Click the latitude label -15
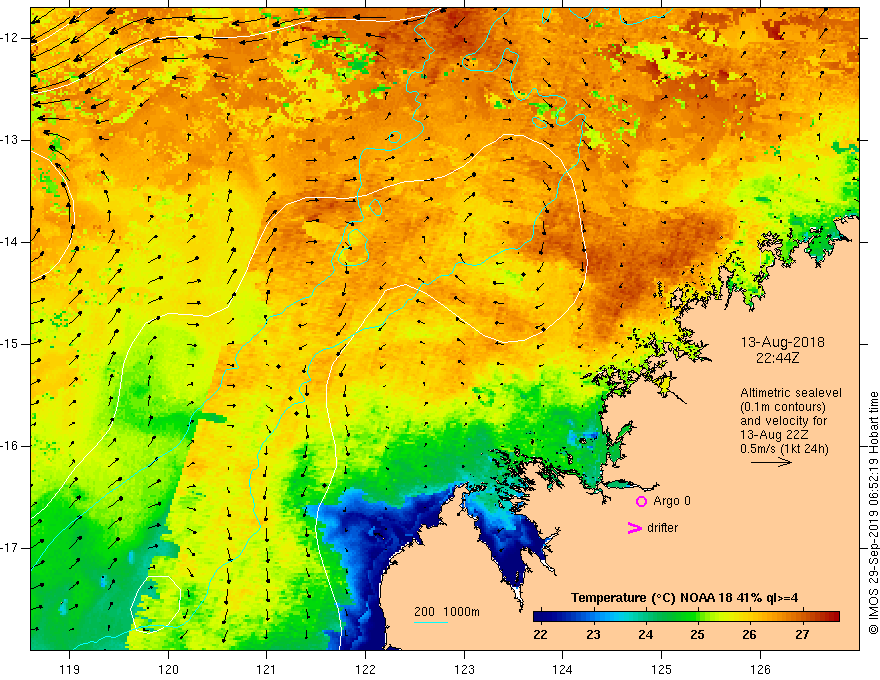Image resolution: width=880 pixels, height=680 pixels. pyautogui.click(x=10, y=344)
